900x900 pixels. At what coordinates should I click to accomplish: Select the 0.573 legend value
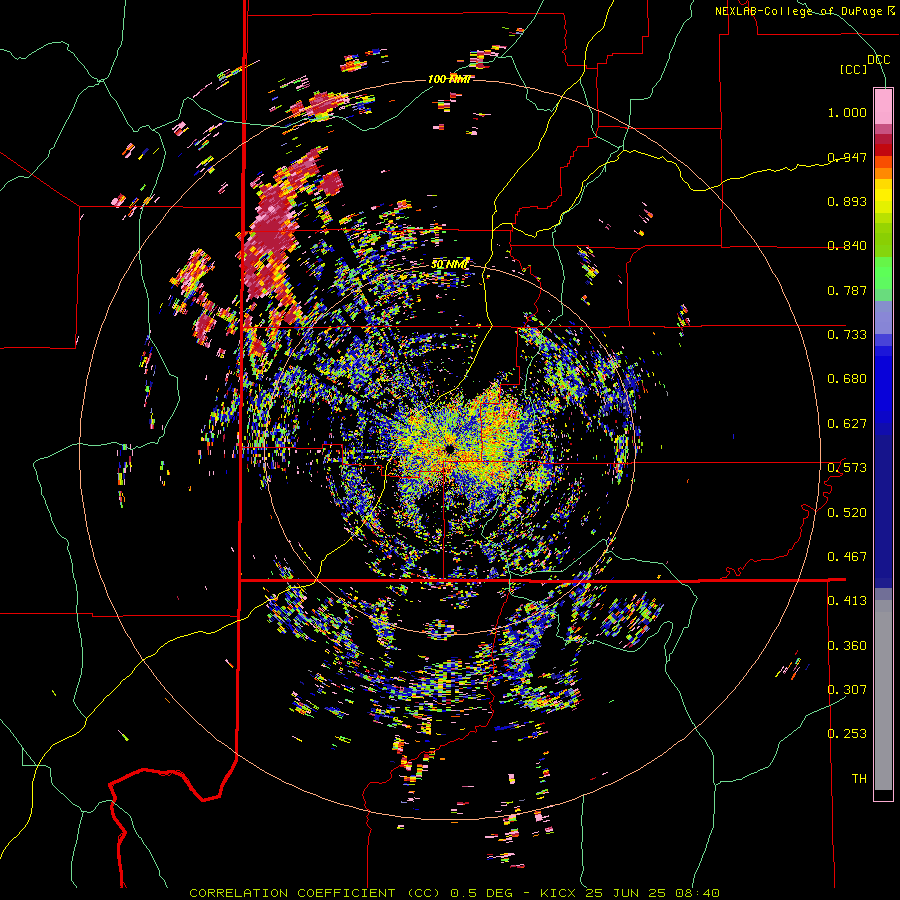(x=847, y=468)
